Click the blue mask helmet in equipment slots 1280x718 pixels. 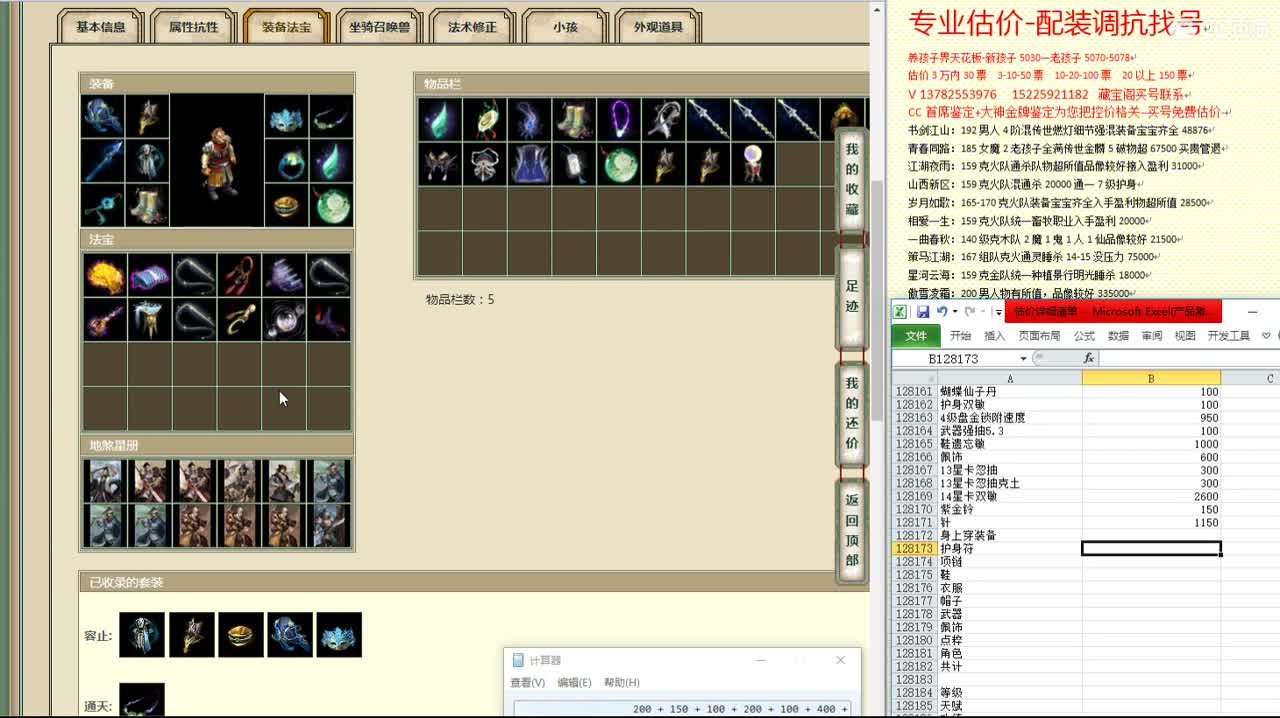point(285,116)
